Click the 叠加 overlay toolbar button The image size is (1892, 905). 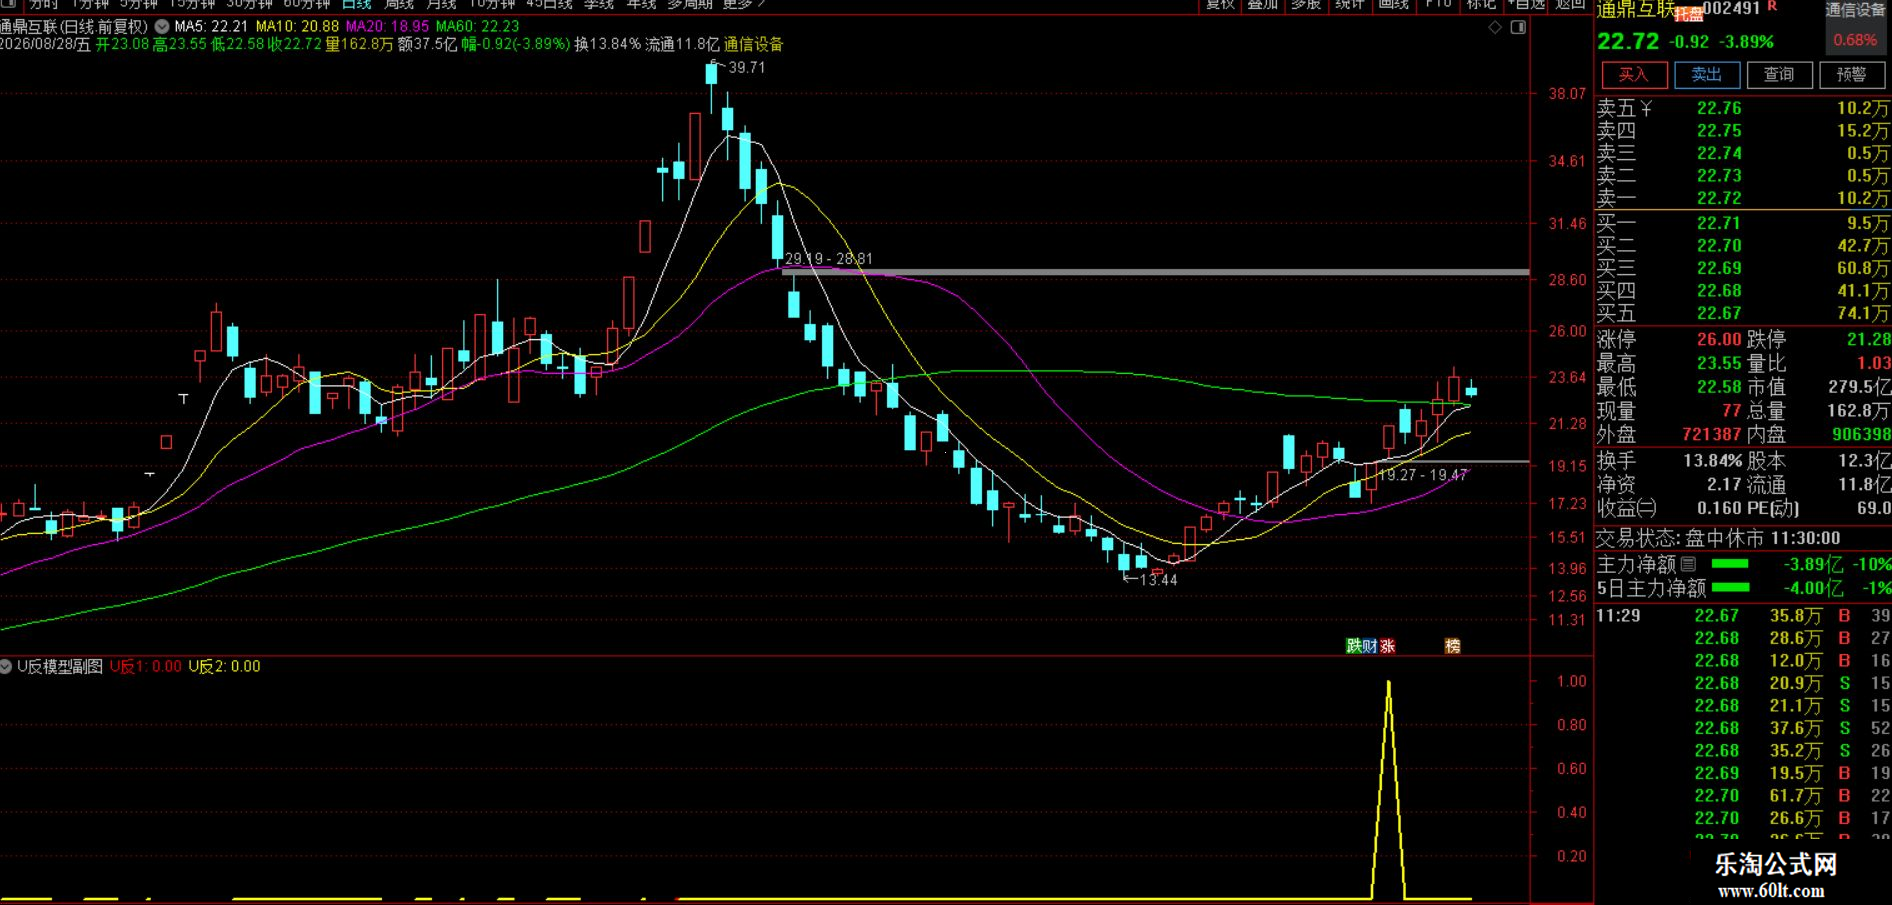(1263, 4)
